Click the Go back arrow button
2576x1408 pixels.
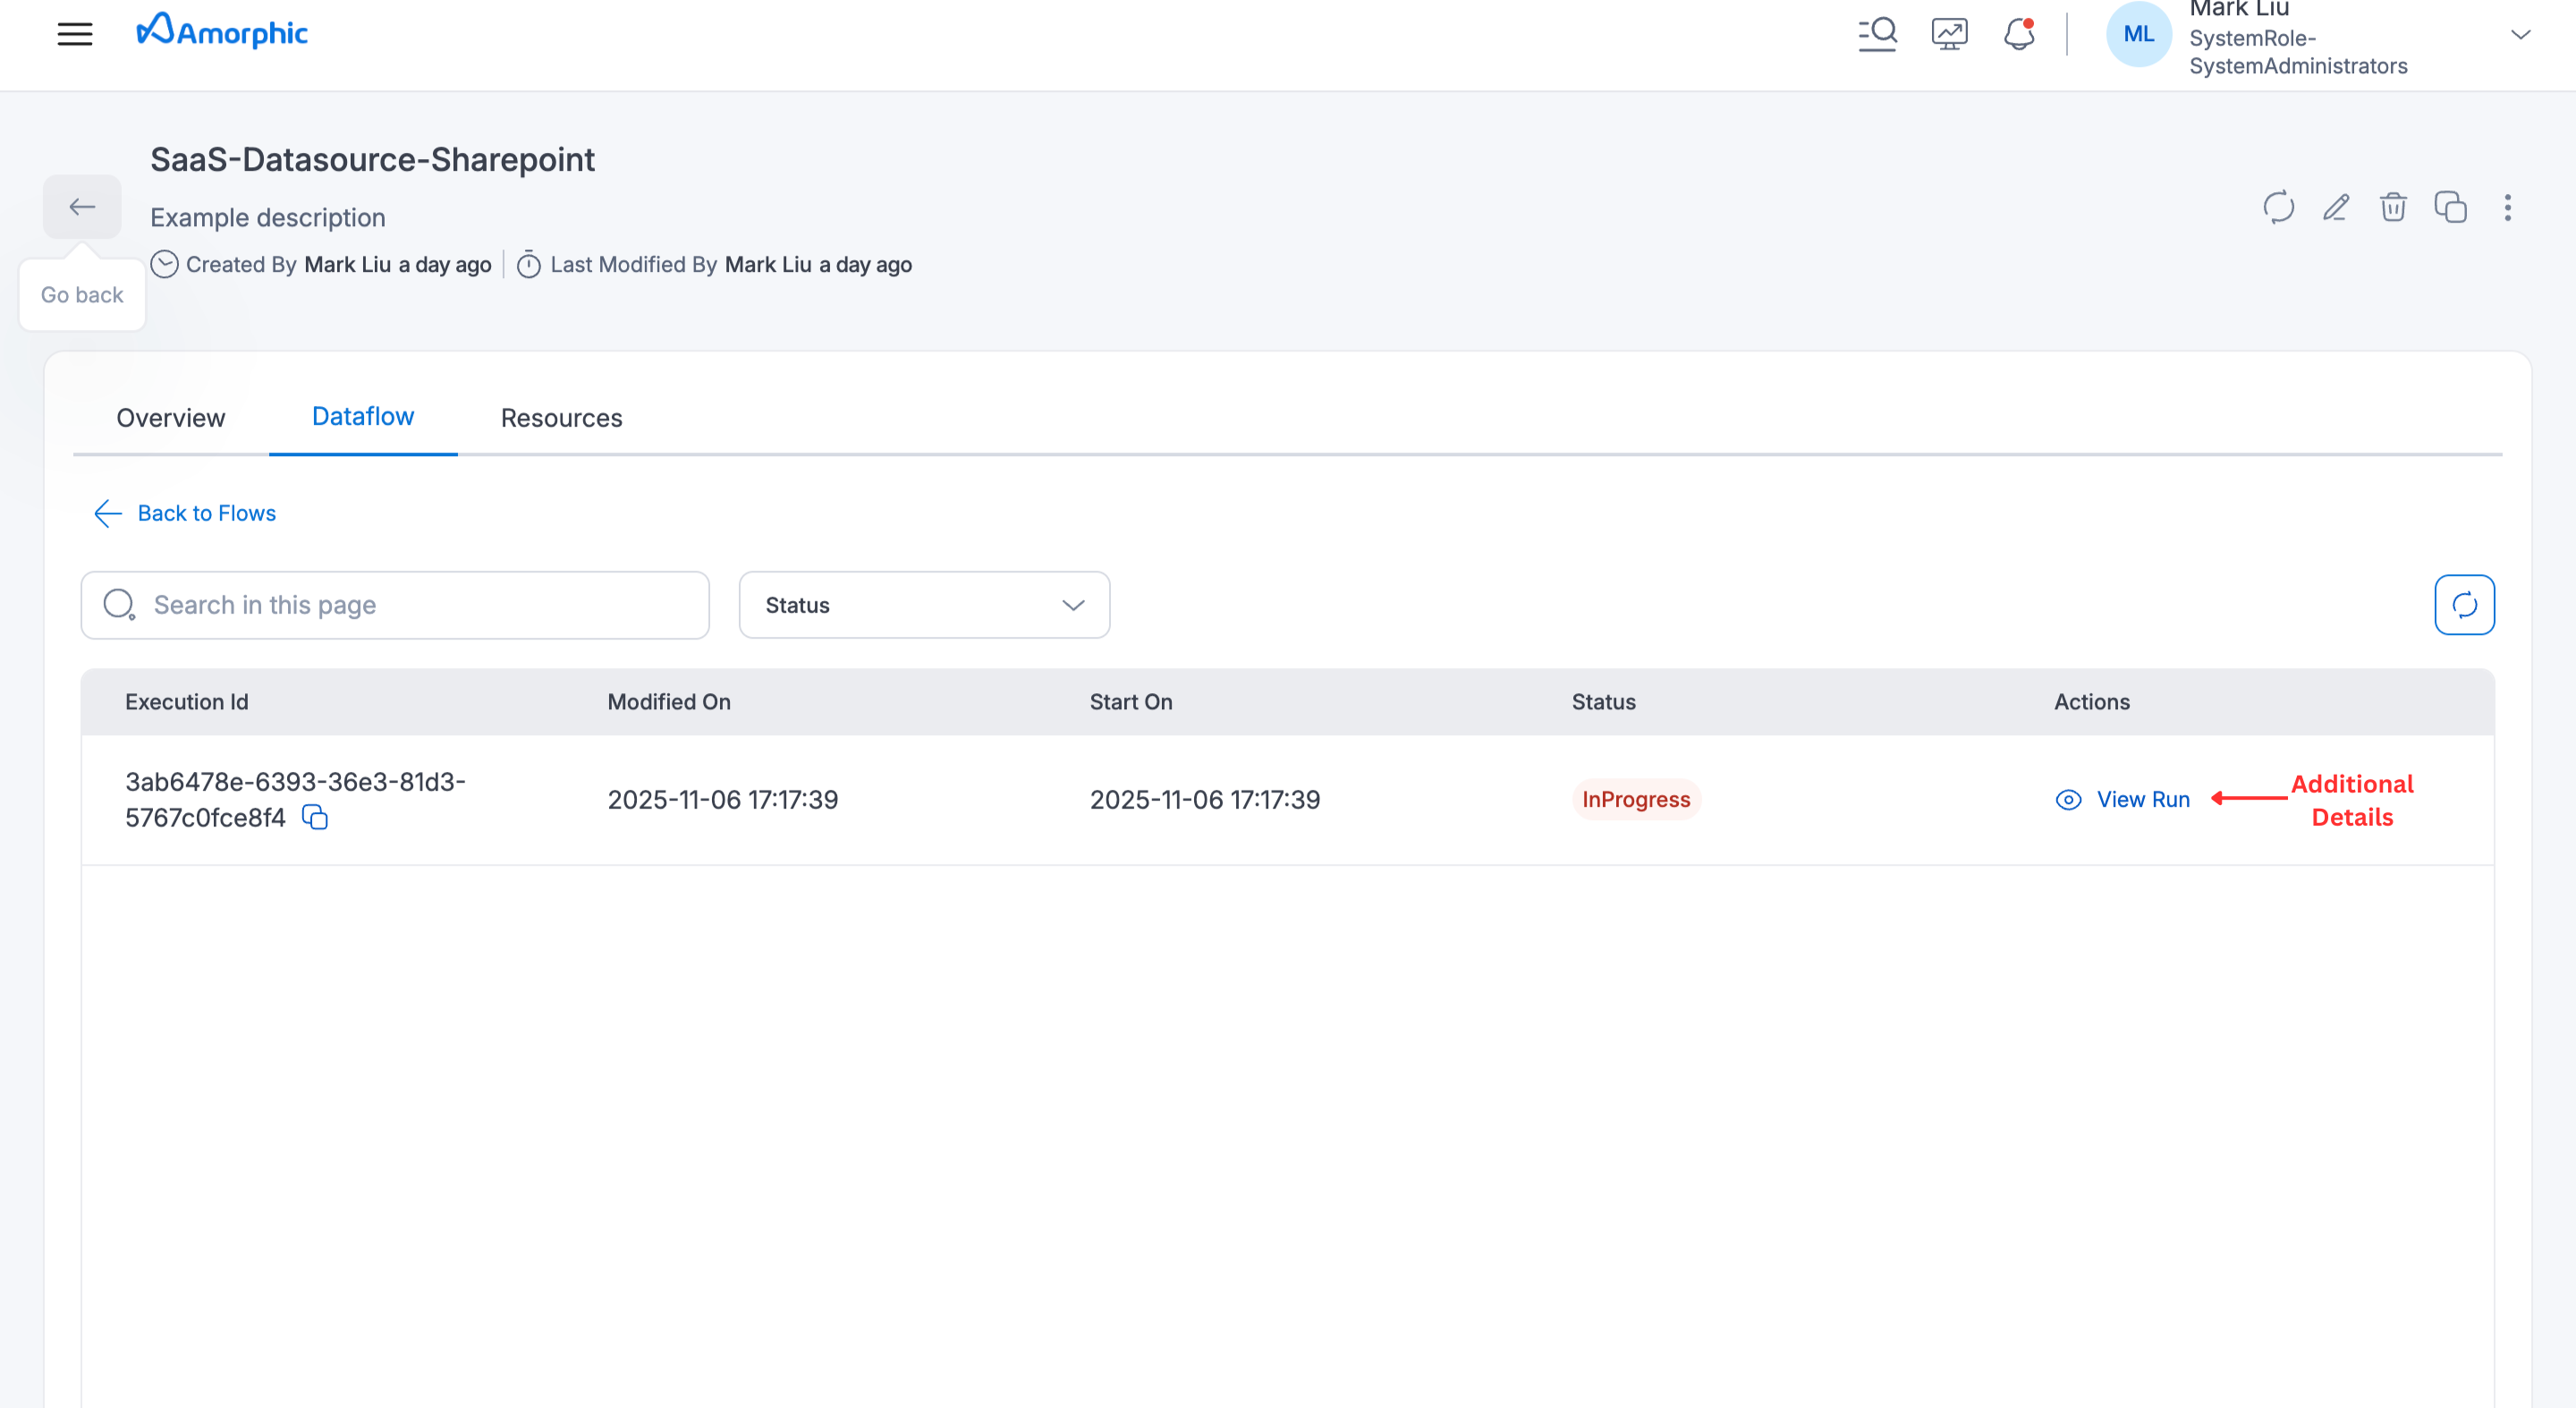(82, 207)
